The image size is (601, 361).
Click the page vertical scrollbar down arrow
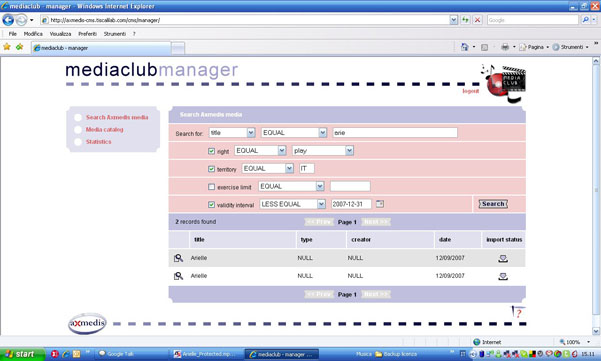coord(596,331)
